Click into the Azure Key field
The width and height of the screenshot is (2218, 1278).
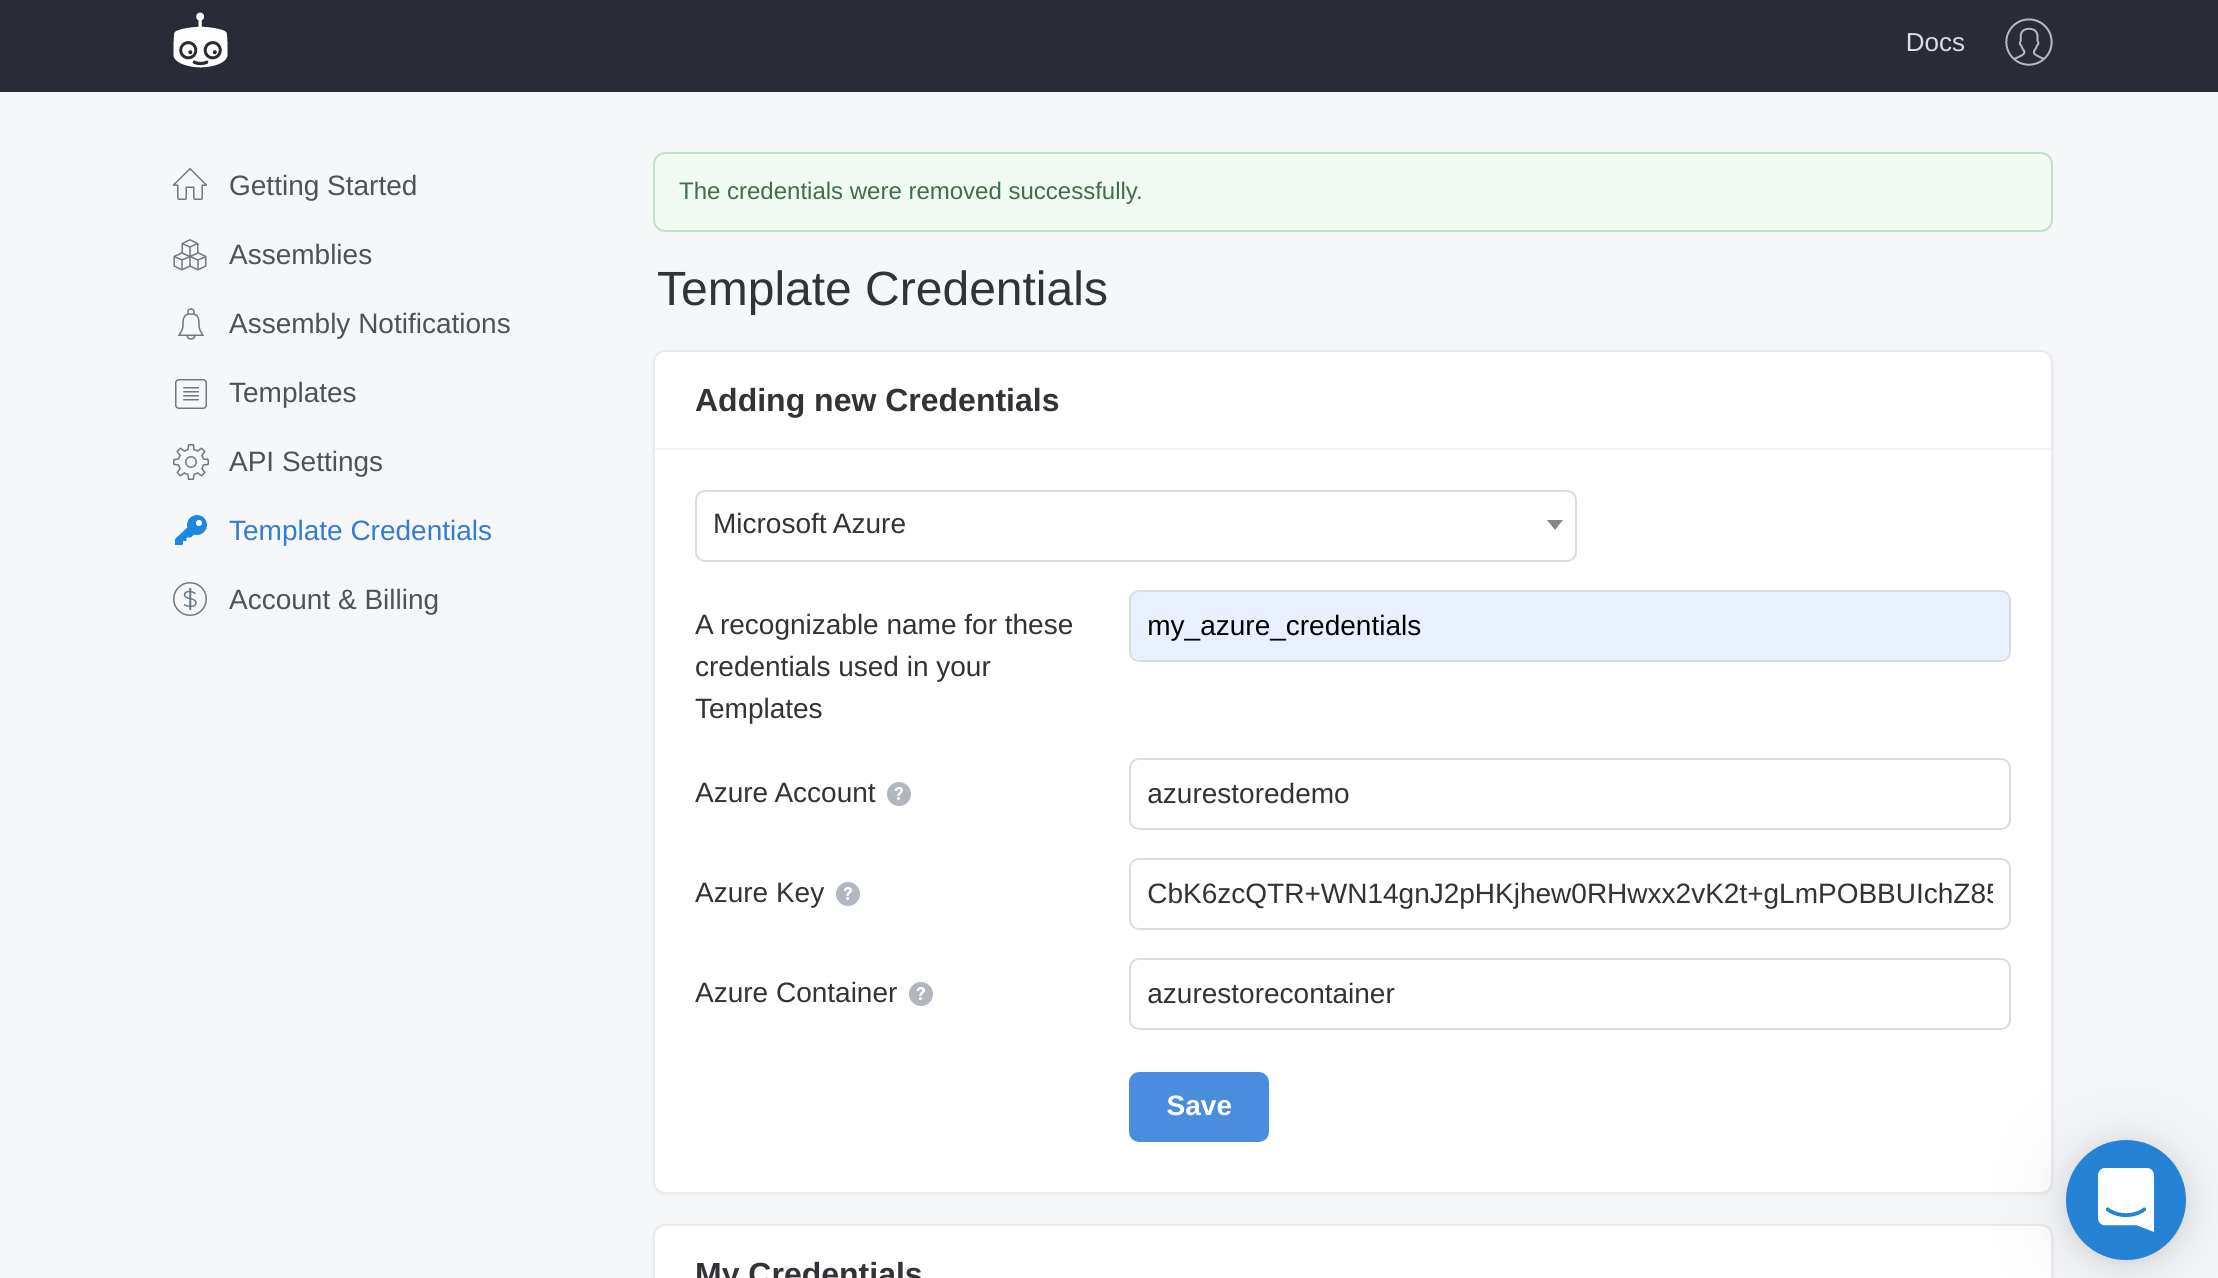click(1569, 894)
